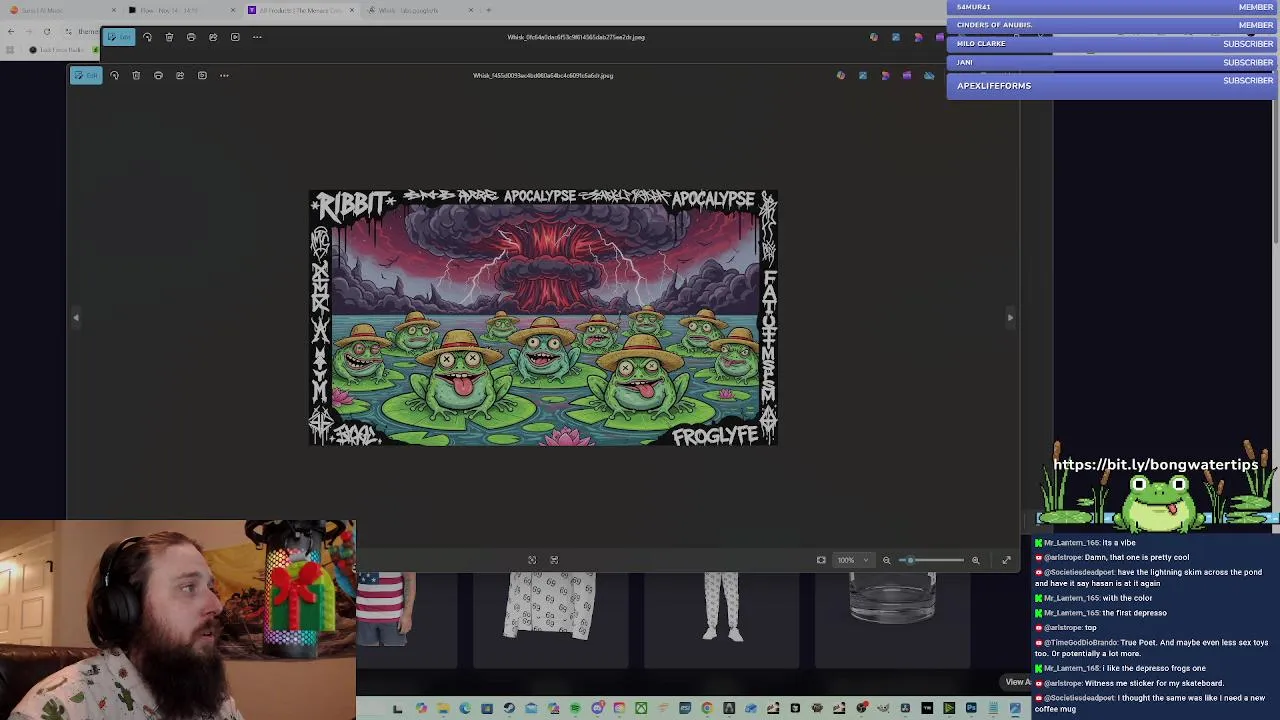
Task: Open the 100% zoom level dropdown
Action: (x=853, y=560)
